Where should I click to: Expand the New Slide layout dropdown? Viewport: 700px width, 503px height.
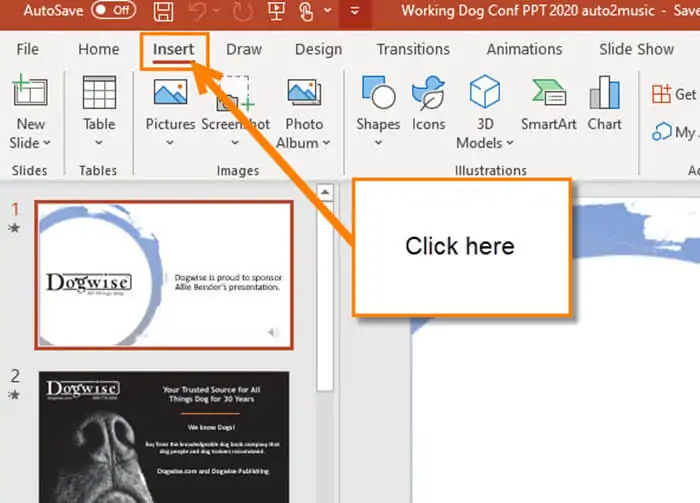[x=30, y=143]
